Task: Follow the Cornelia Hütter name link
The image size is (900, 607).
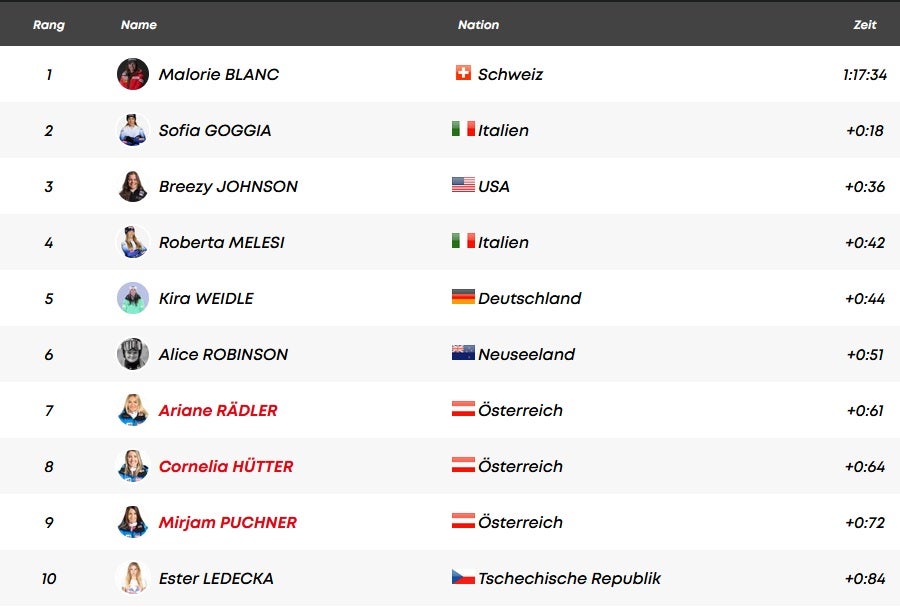Action: tap(226, 466)
